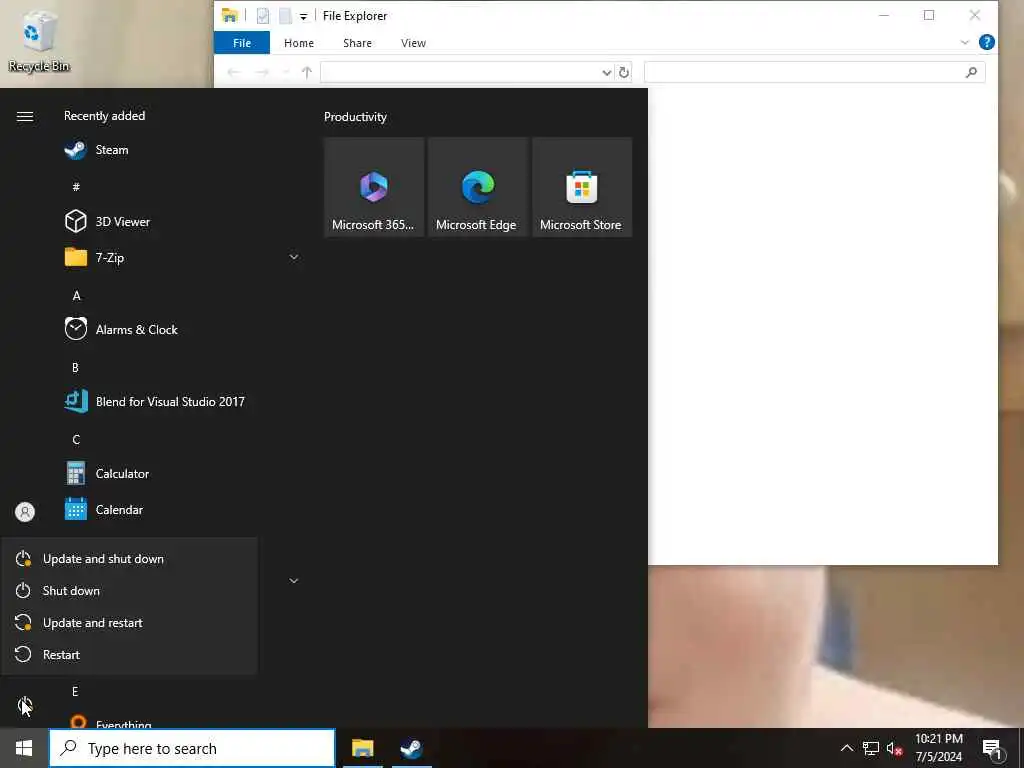Click File Explorer Forward arrow
Screen dimensions: 1024x768
[x=262, y=72]
